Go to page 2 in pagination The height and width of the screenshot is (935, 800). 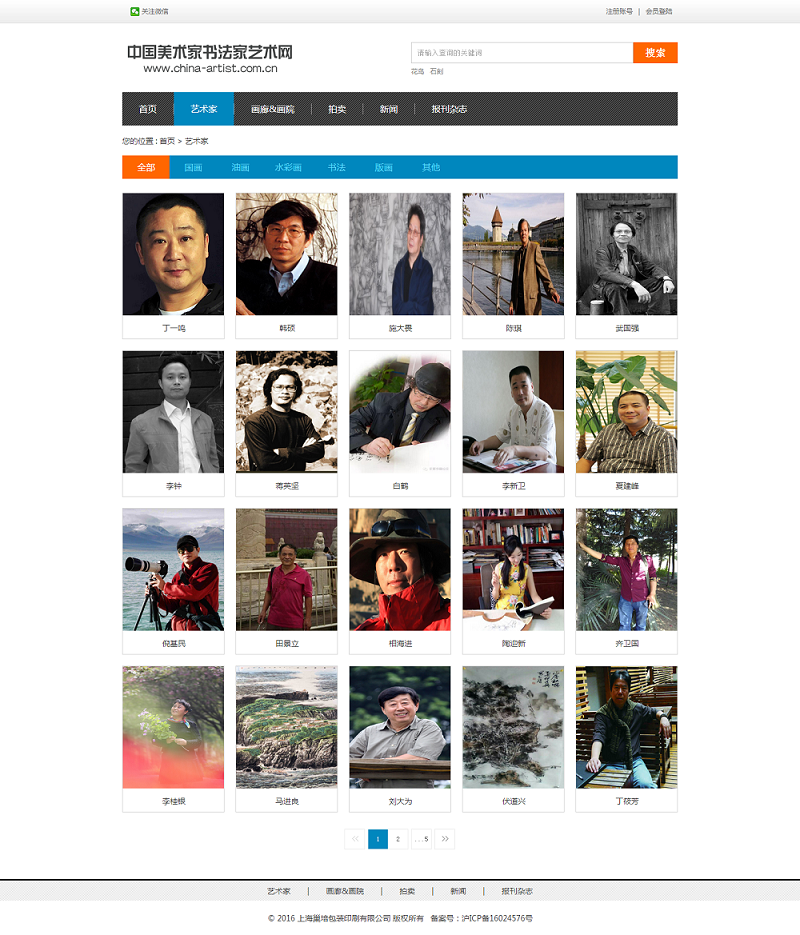coord(398,839)
